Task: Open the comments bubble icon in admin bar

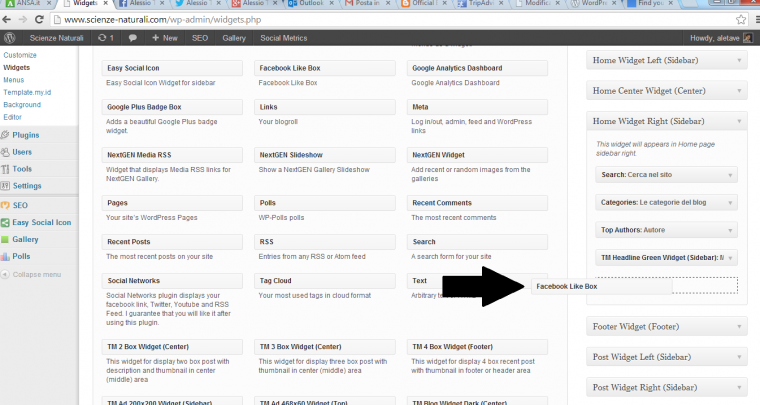Action: pyautogui.click(x=132, y=38)
